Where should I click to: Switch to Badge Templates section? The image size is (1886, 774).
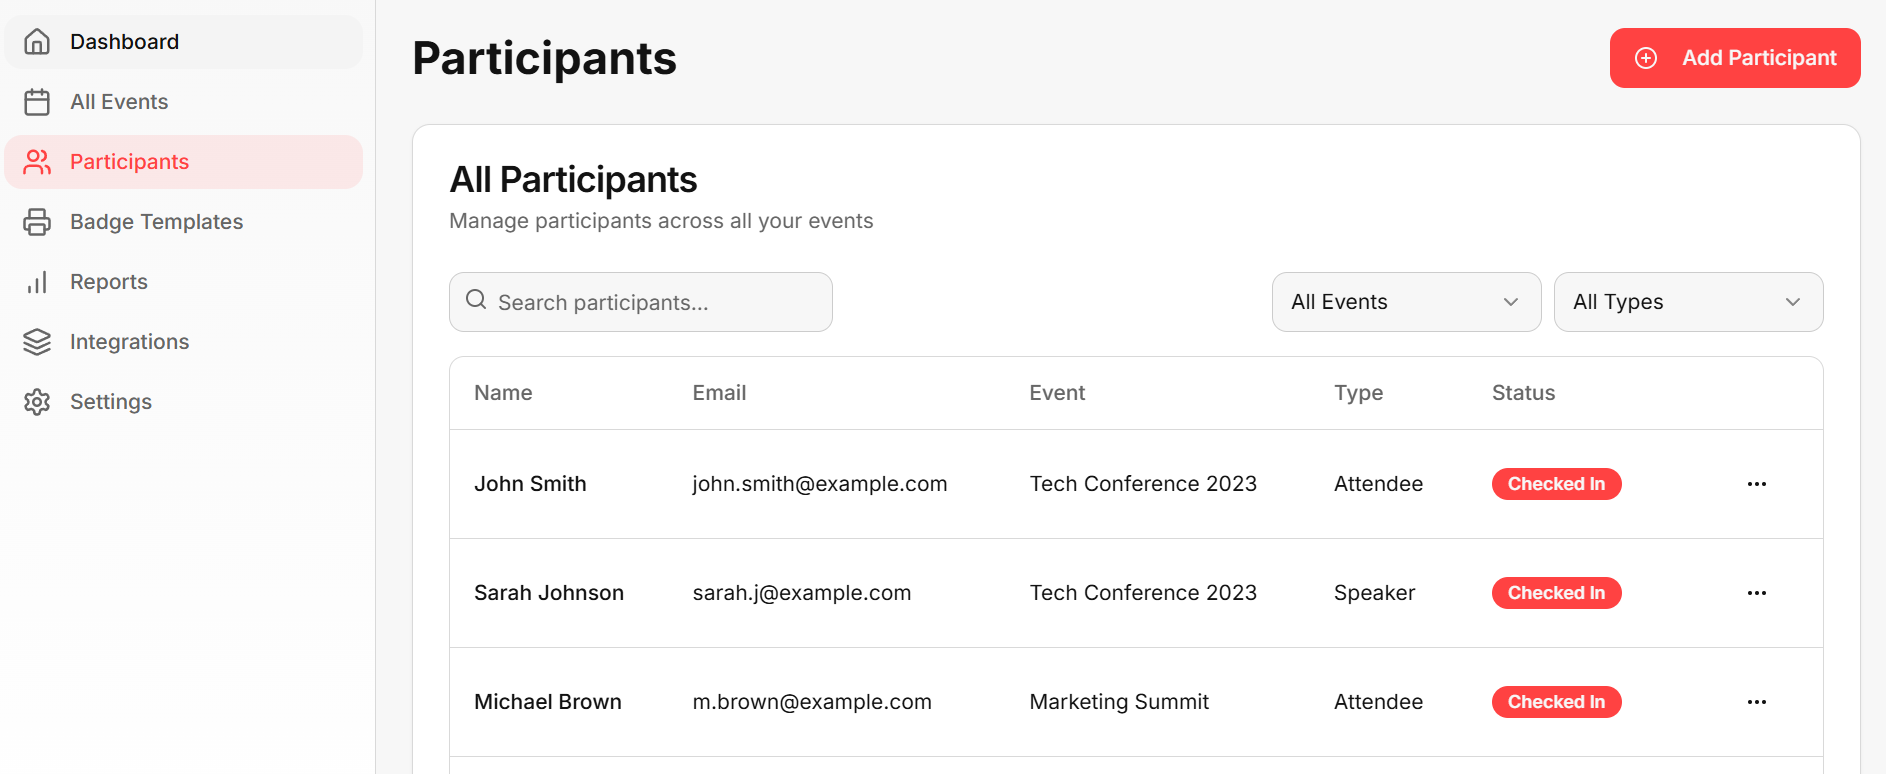pyautogui.click(x=184, y=222)
